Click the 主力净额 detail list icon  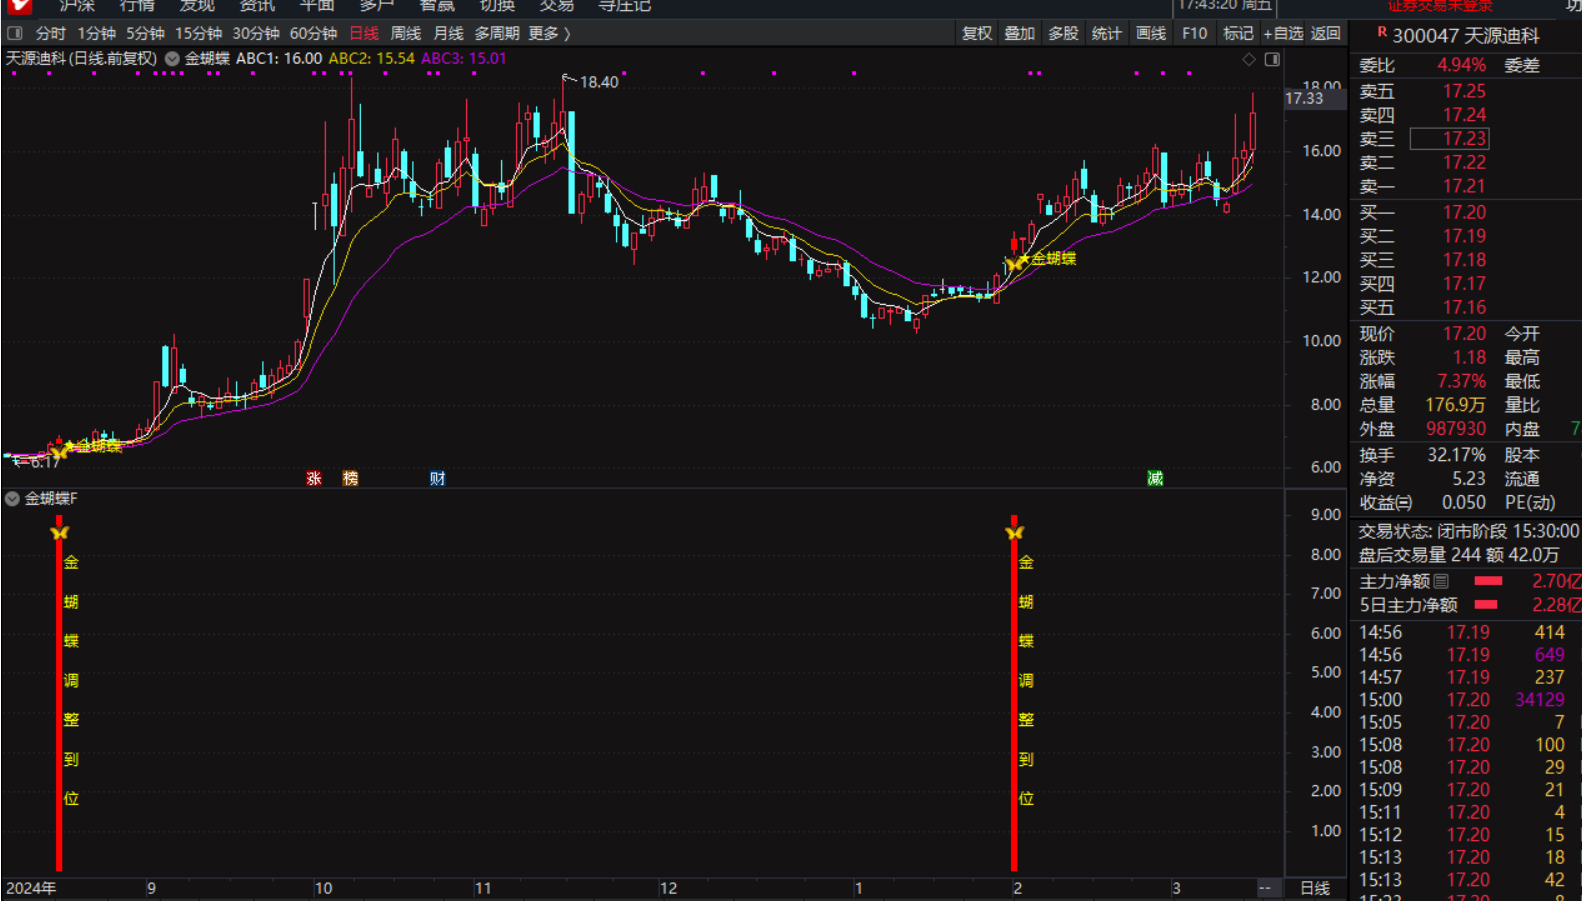click(x=1441, y=581)
